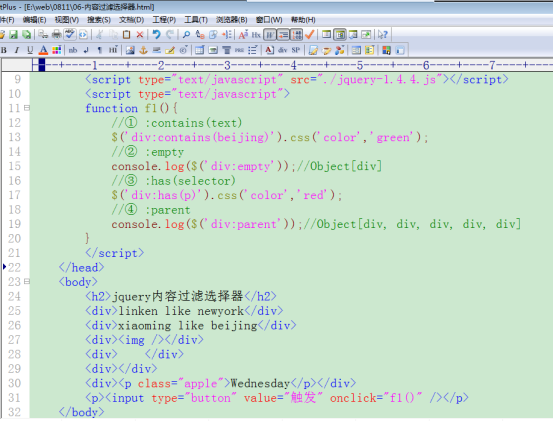
Task: Click the orange checkmark icon
Action: [x=310, y=34]
